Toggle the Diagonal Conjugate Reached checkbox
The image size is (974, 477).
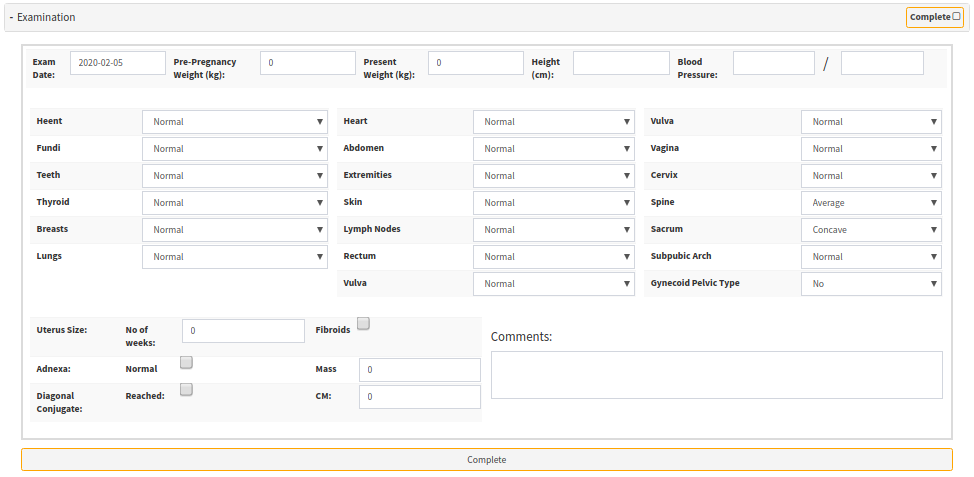[x=186, y=390]
